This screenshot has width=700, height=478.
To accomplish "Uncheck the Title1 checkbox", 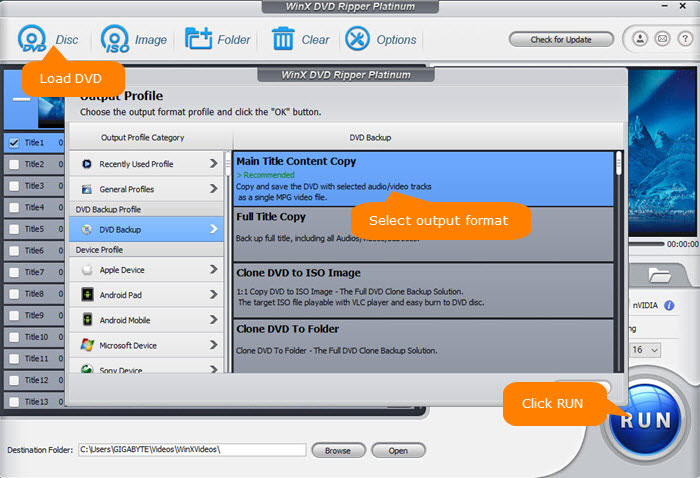I will point(14,143).
